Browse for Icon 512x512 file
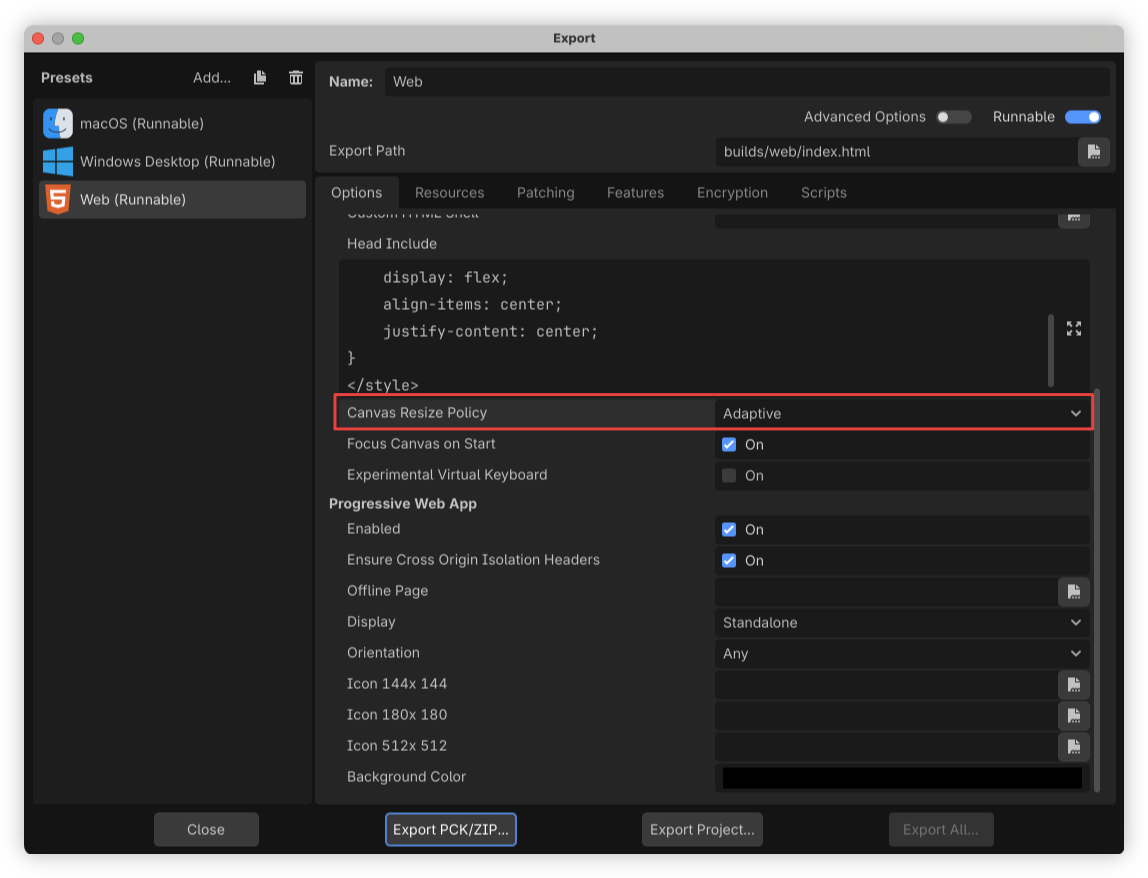 (x=1074, y=746)
